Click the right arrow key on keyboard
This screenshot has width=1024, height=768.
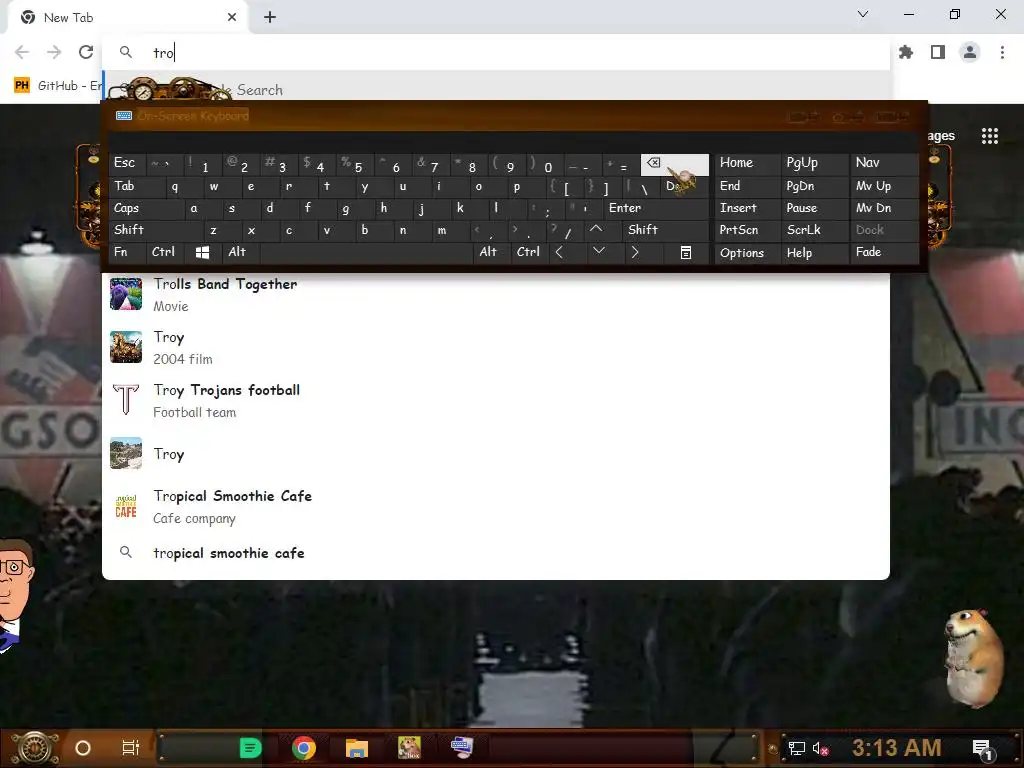pos(635,251)
